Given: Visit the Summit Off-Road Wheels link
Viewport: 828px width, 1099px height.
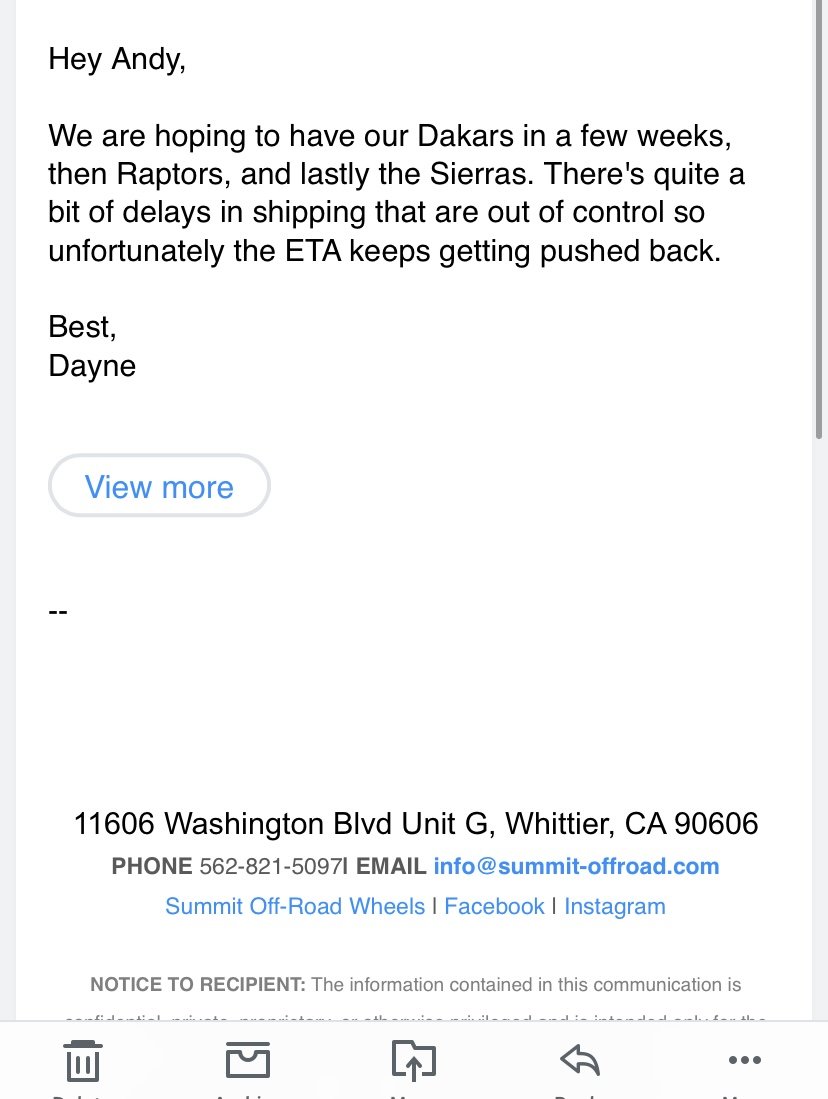Looking at the screenshot, I should point(295,906).
